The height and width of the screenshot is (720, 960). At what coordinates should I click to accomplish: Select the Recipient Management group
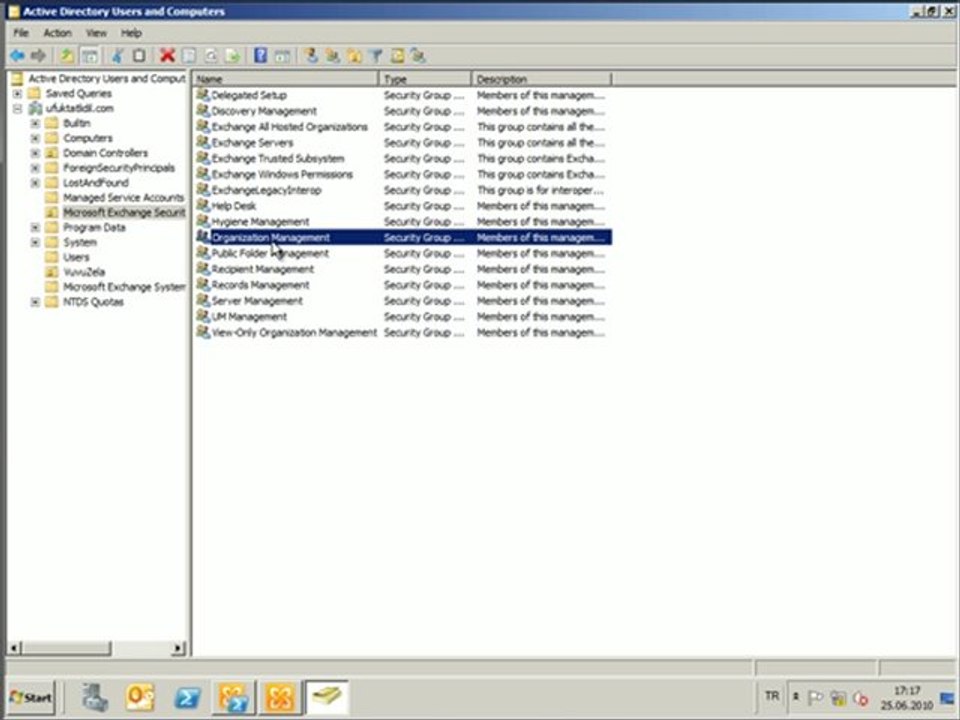tap(262, 269)
